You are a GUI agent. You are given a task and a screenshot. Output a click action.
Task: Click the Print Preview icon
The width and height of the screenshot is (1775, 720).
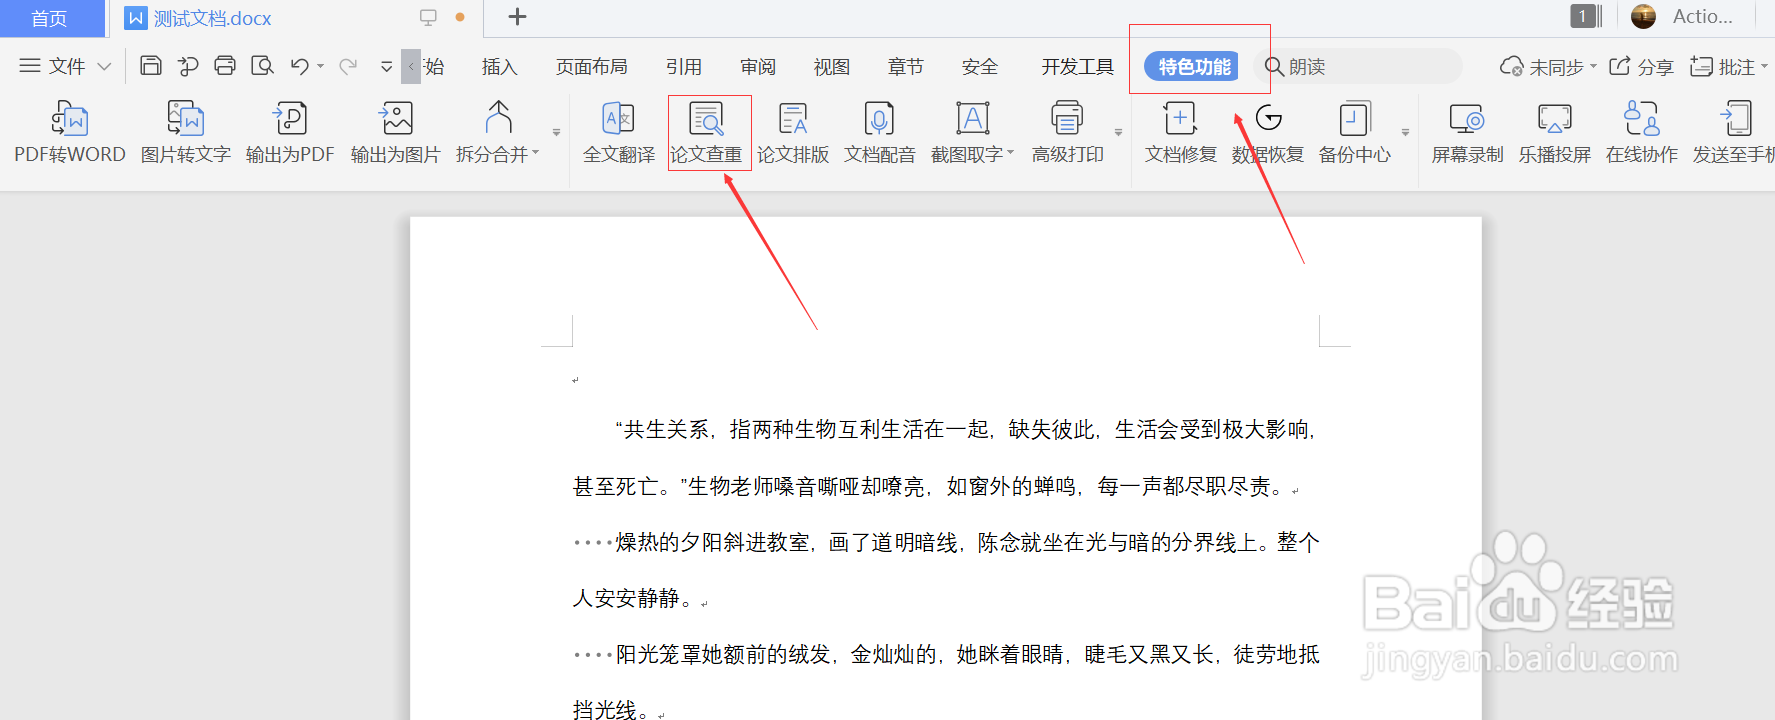point(262,66)
